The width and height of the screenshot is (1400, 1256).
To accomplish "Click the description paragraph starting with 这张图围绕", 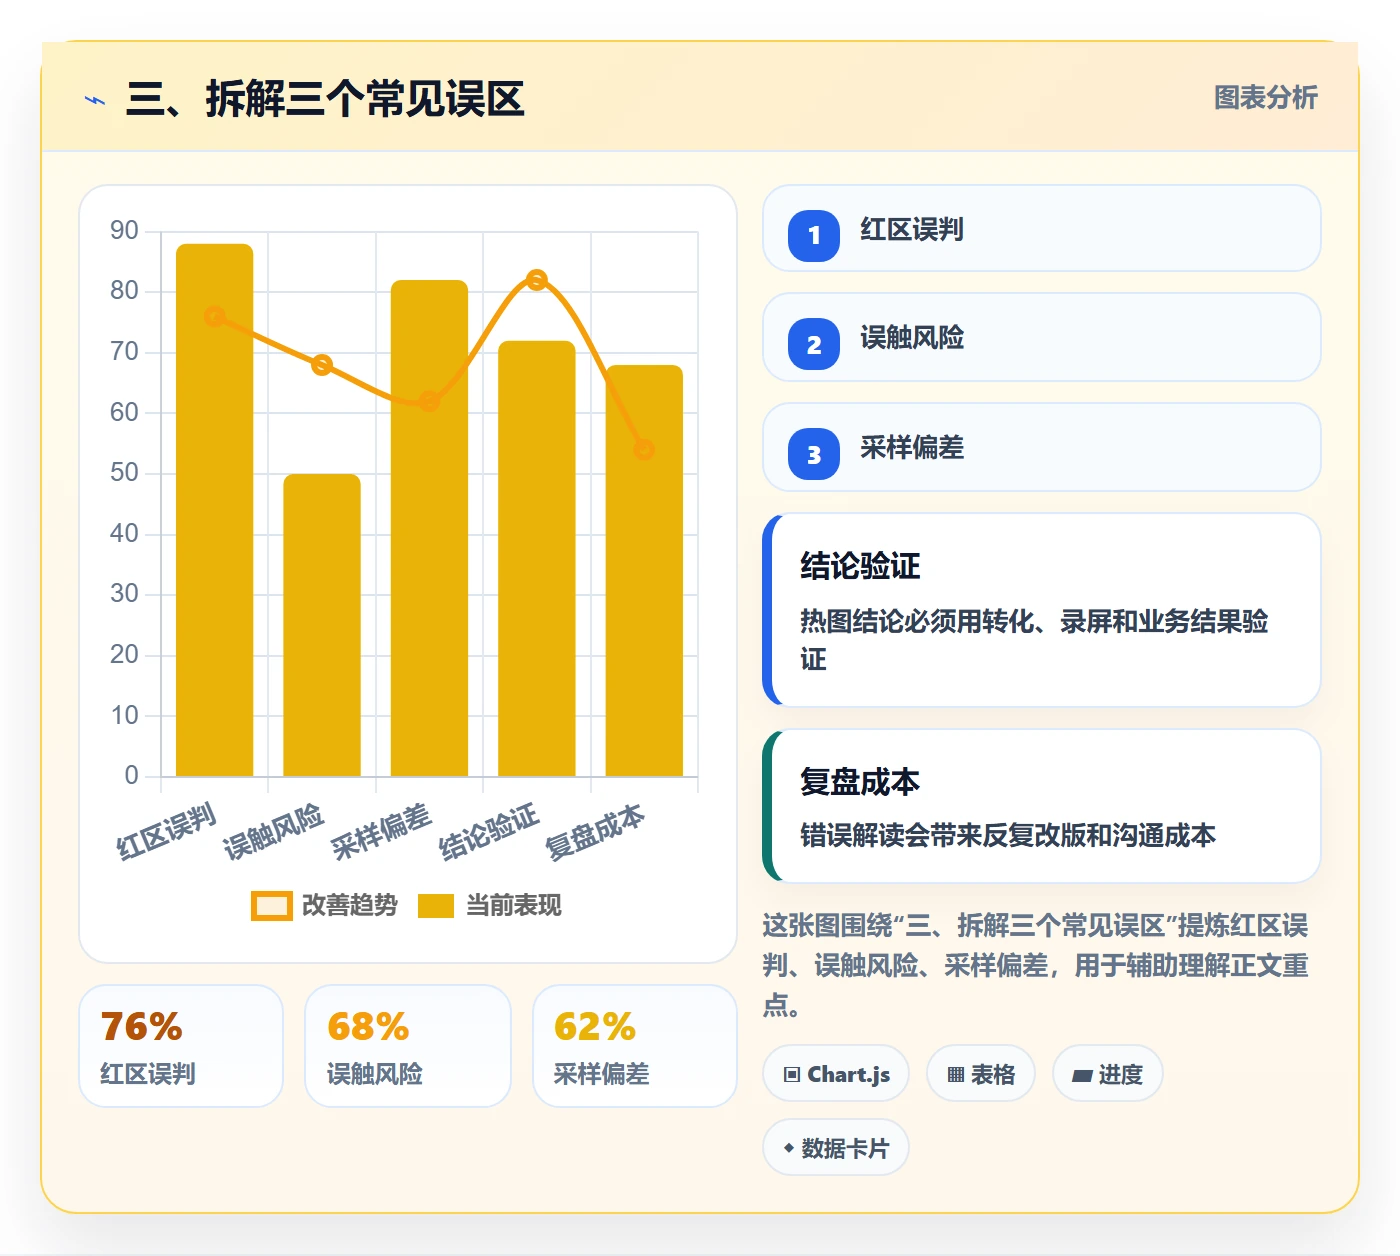I will [x=1036, y=965].
